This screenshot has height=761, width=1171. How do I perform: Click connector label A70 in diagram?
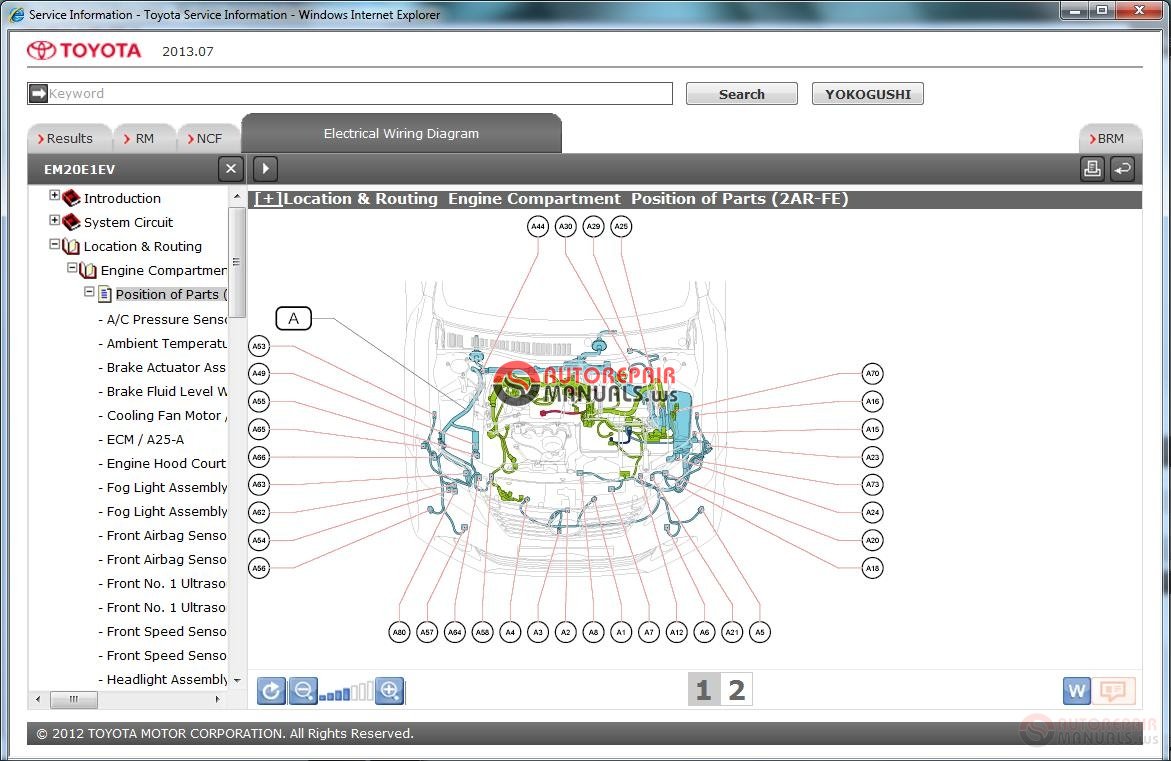(x=872, y=373)
